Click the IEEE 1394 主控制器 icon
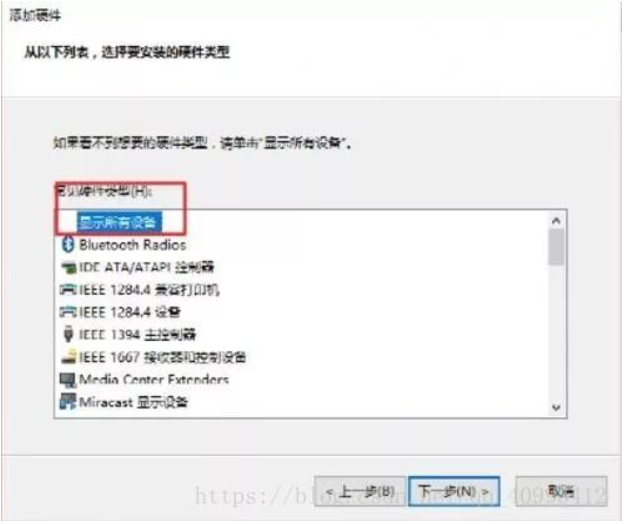This screenshot has width=624, height=524. (x=68, y=334)
